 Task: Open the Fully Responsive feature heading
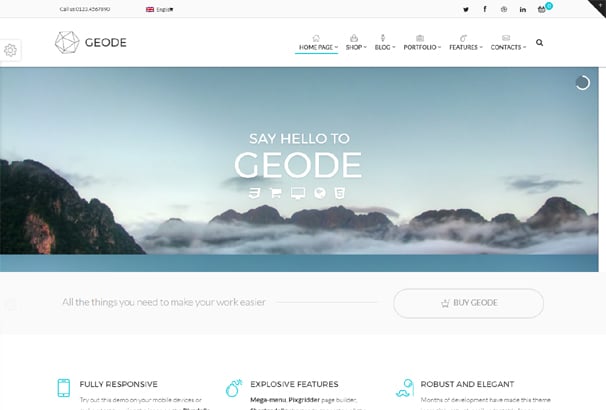point(119,384)
